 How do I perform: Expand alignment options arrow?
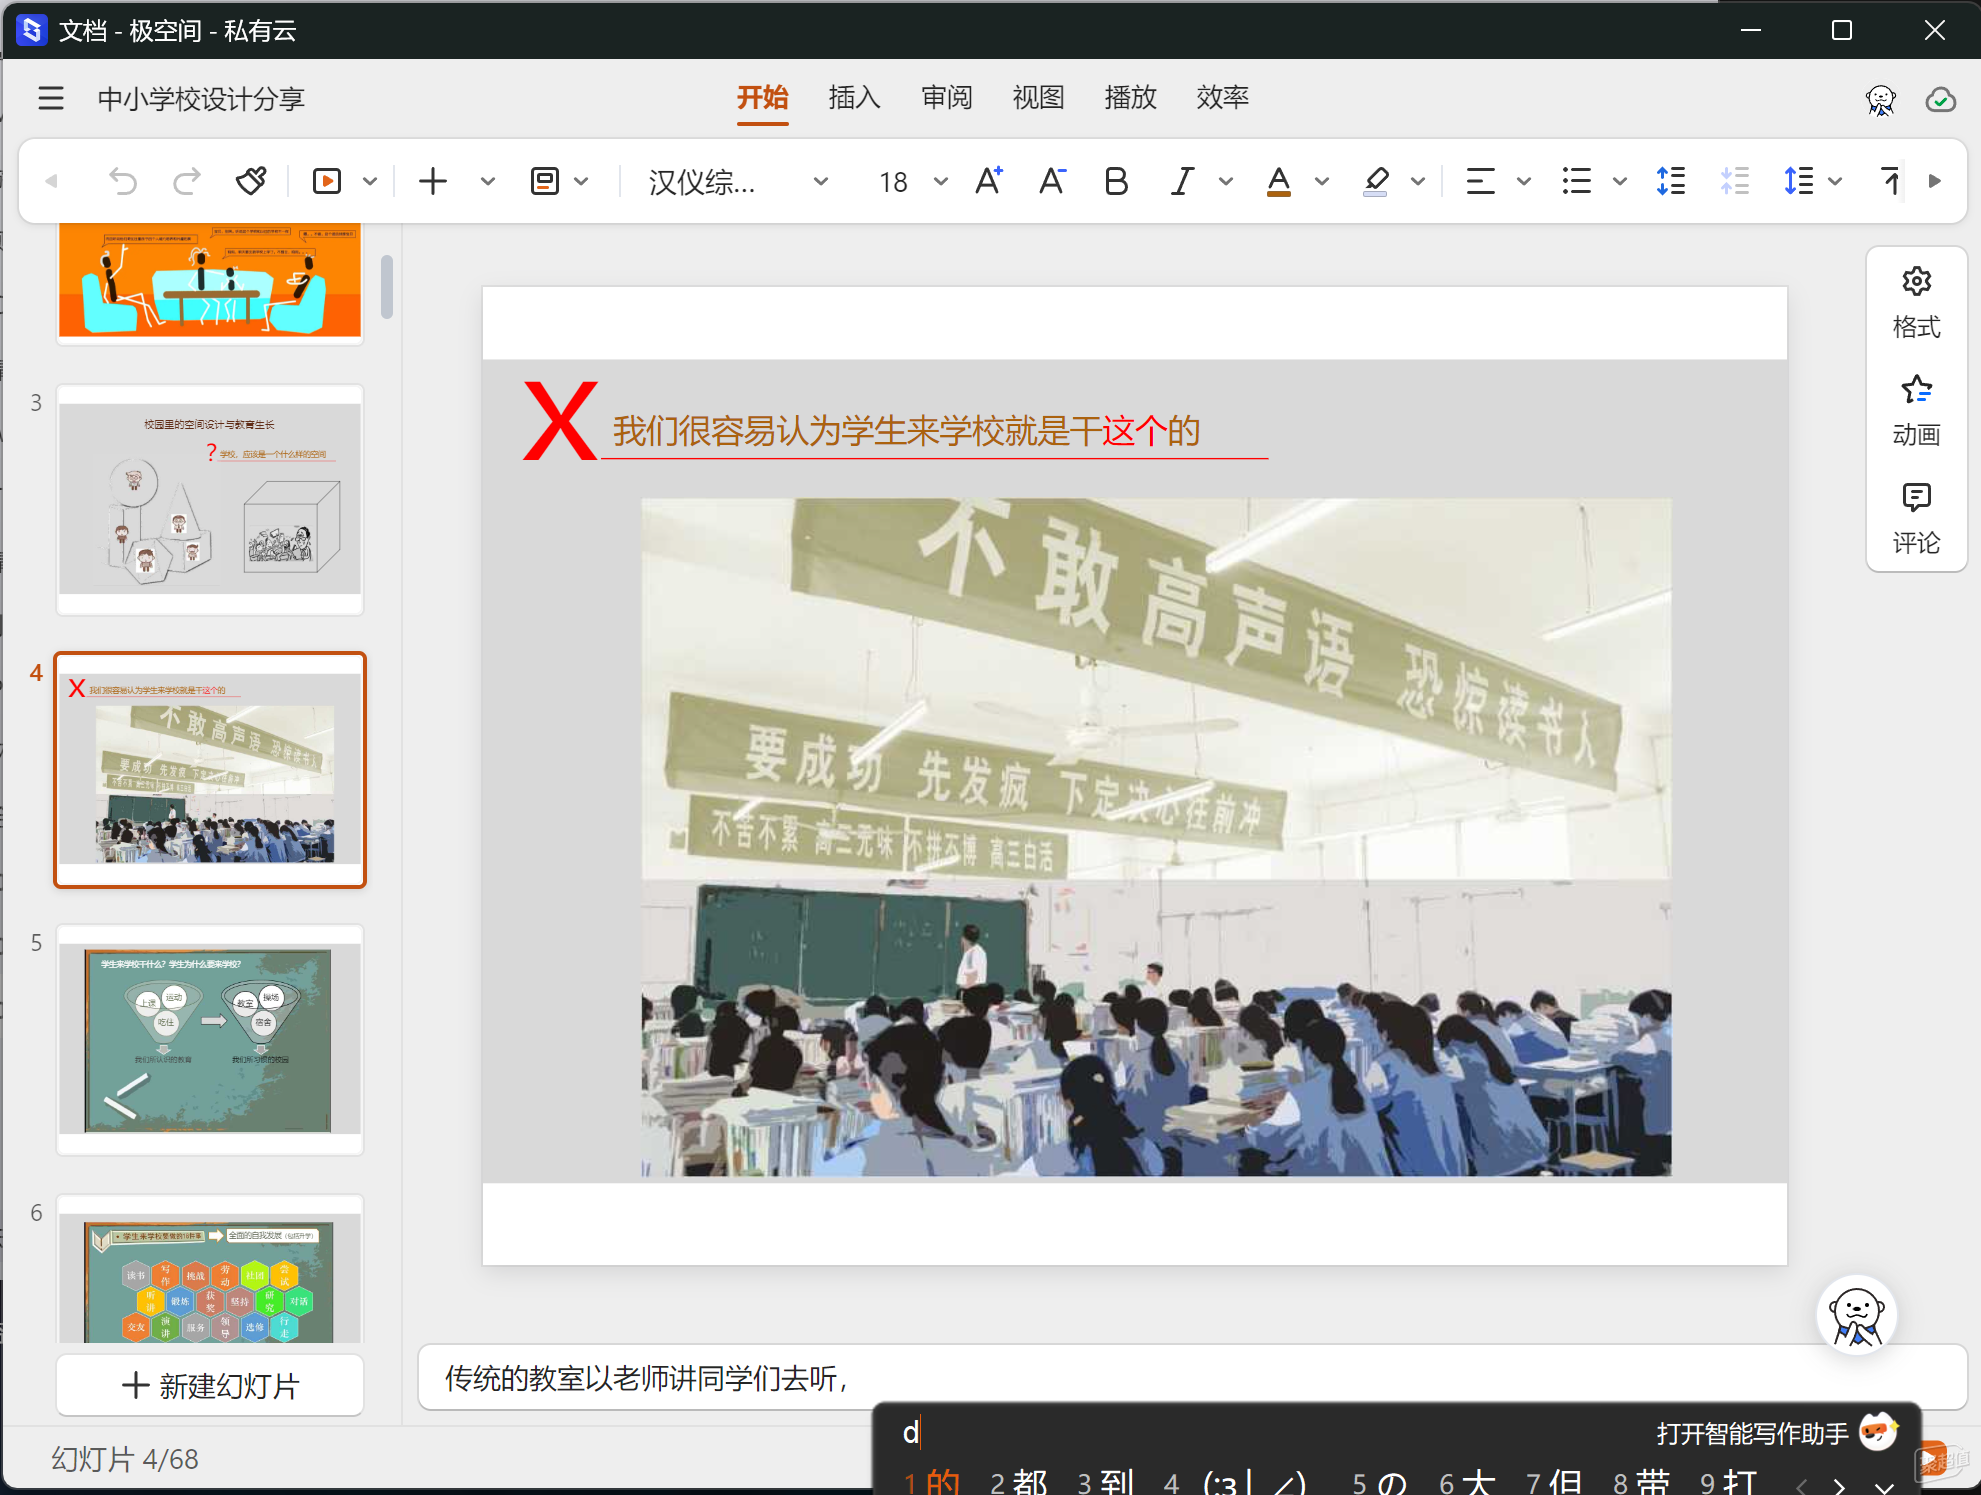click(1524, 182)
